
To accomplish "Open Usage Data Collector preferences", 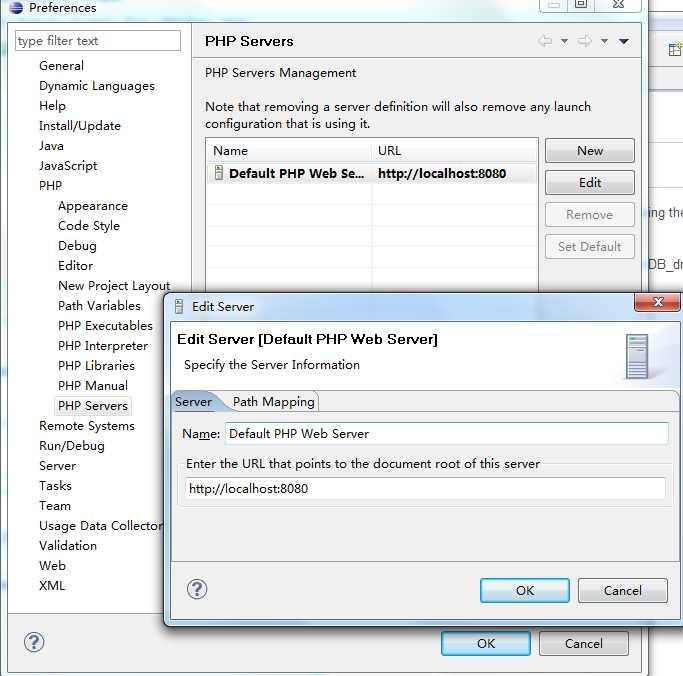I will pyautogui.click(x=101, y=526).
